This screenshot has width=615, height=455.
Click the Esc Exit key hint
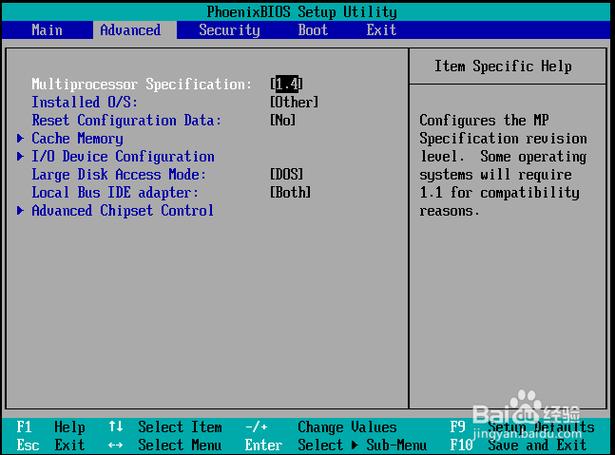point(51,445)
